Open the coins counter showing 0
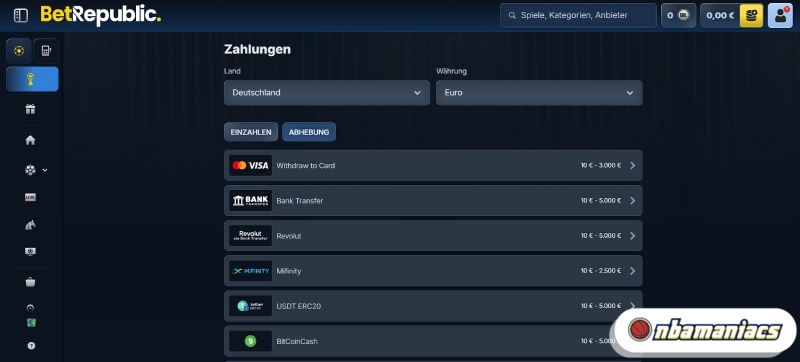 click(x=678, y=15)
